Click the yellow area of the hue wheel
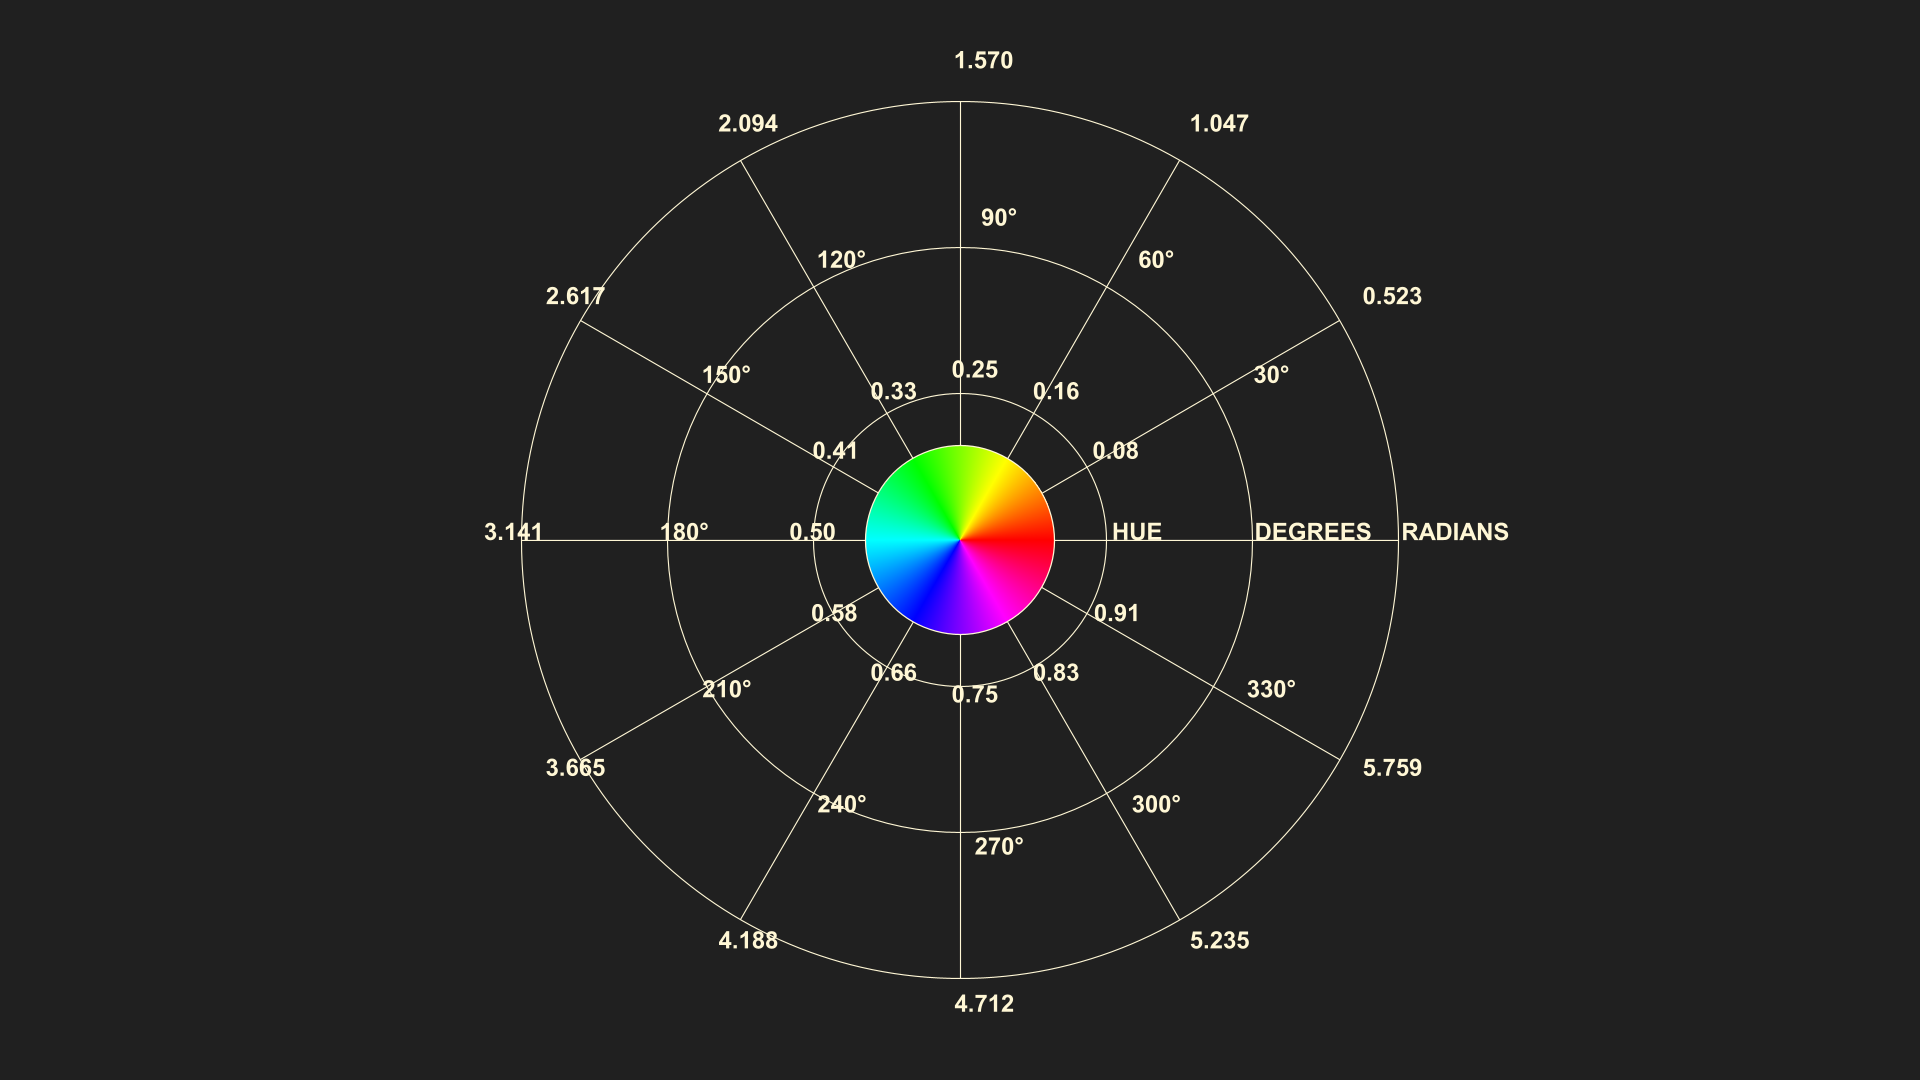This screenshot has height=1080, width=1920. click(x=990, y=488)
